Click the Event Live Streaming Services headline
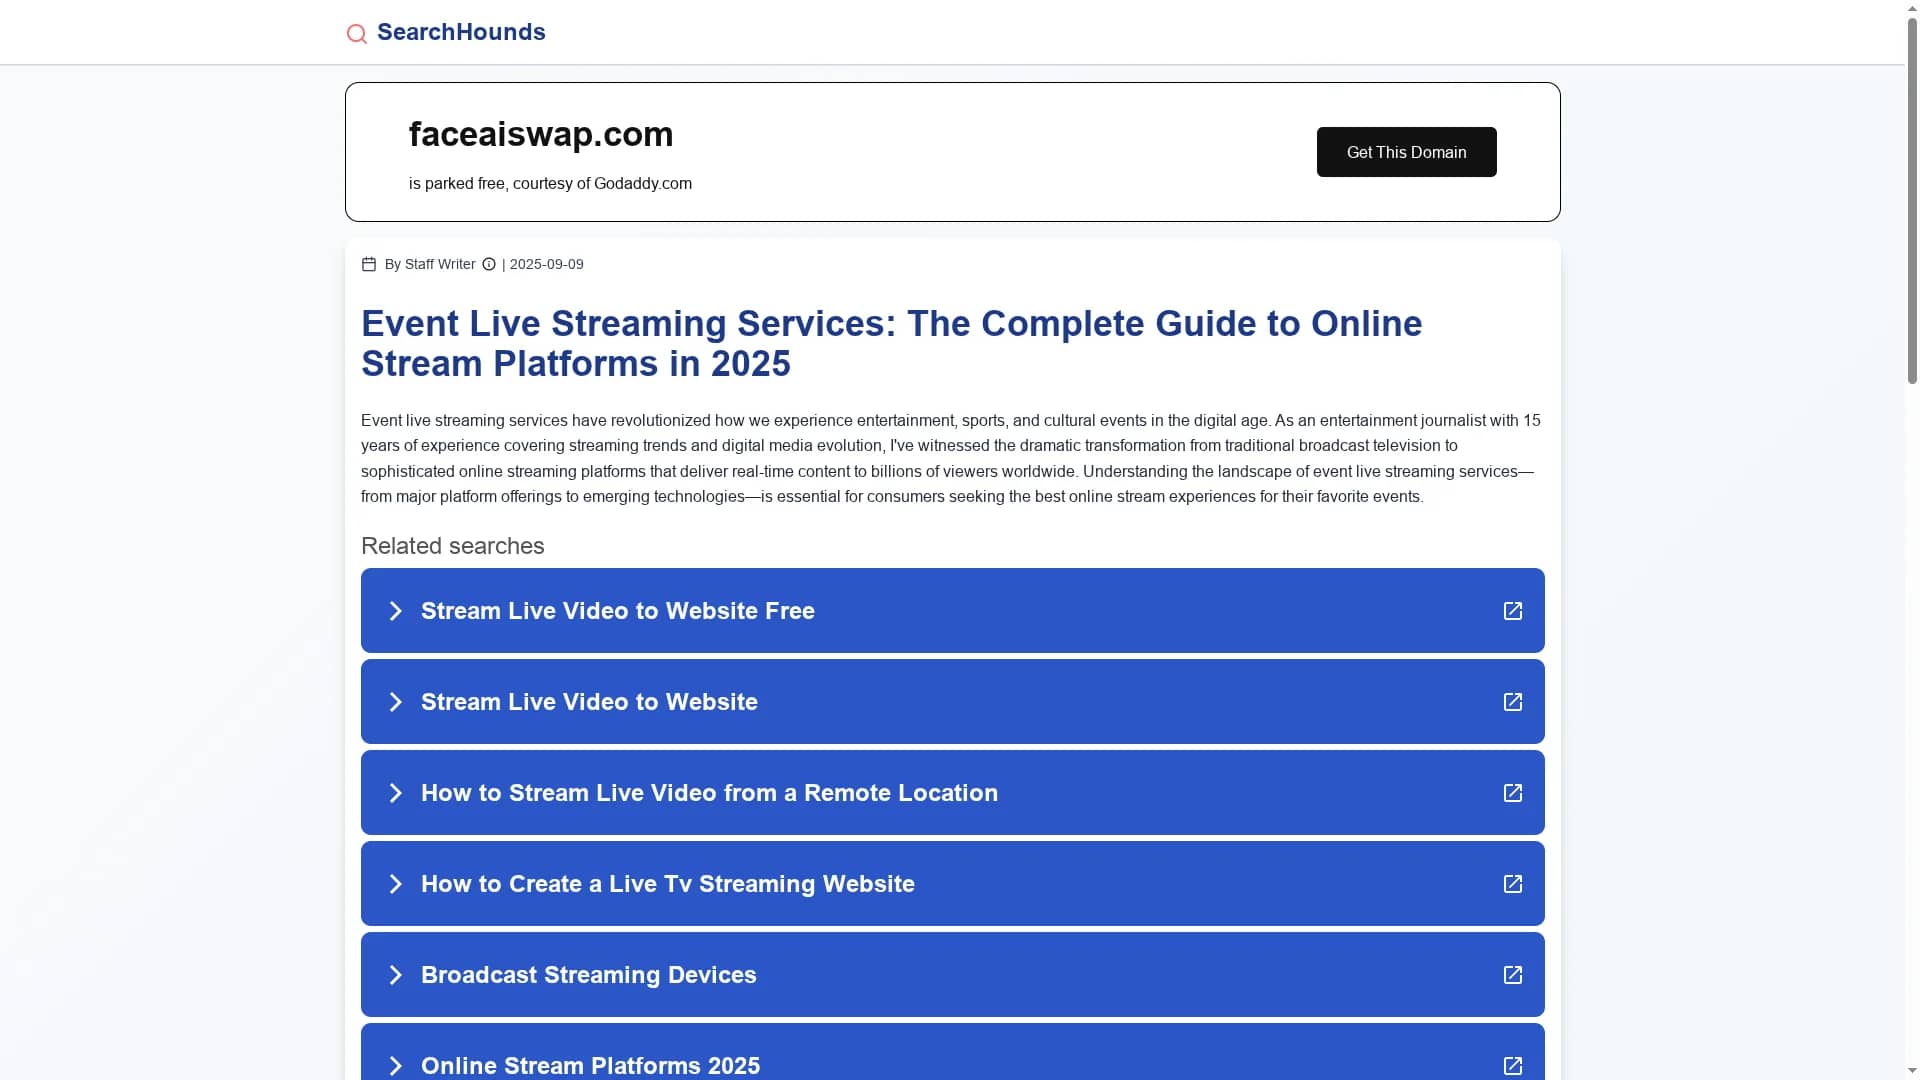Screen dimensions: 1920x1080 click(x=891, y=343)
